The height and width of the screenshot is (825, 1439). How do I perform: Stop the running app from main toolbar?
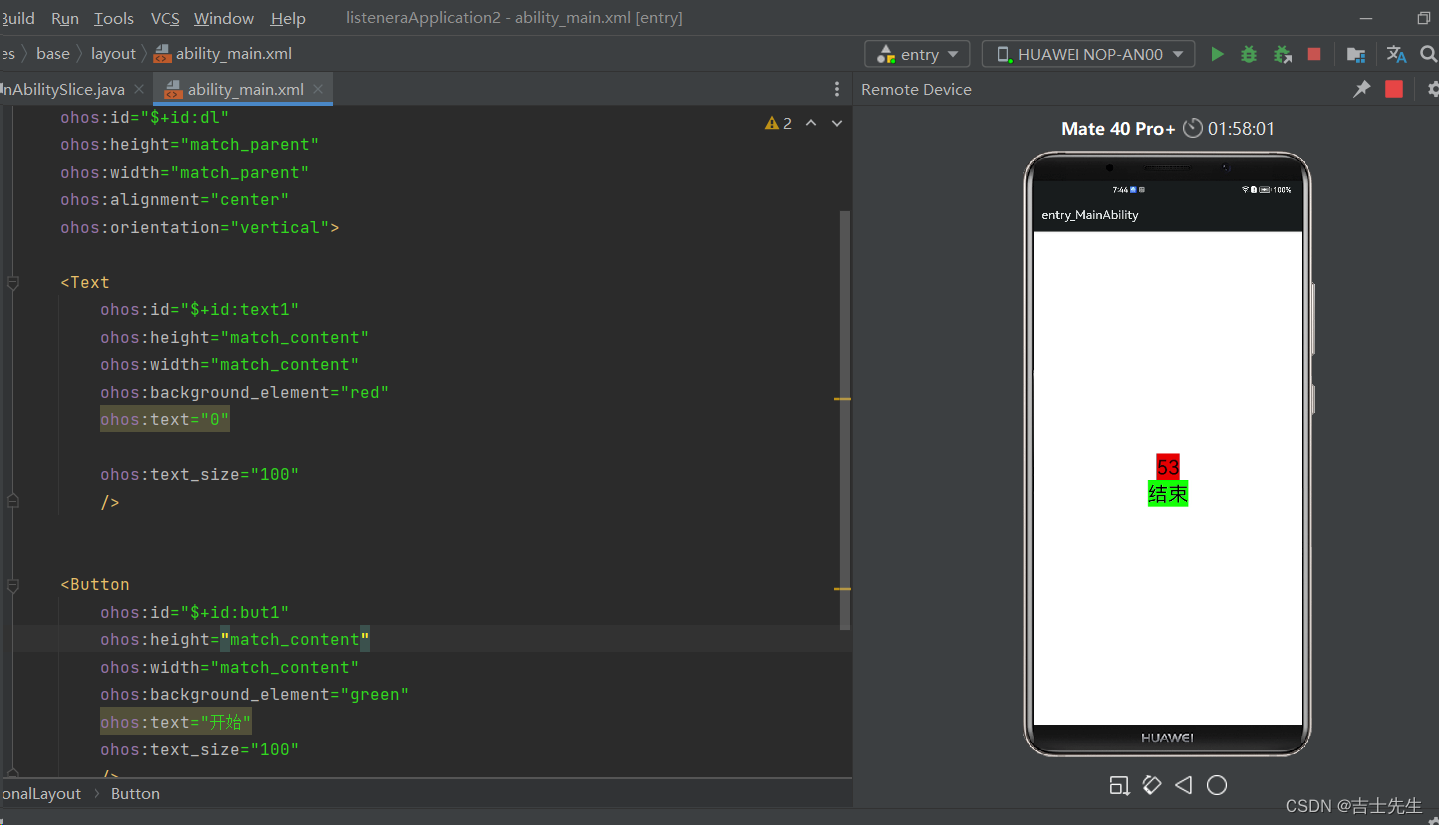point(1314,54)
